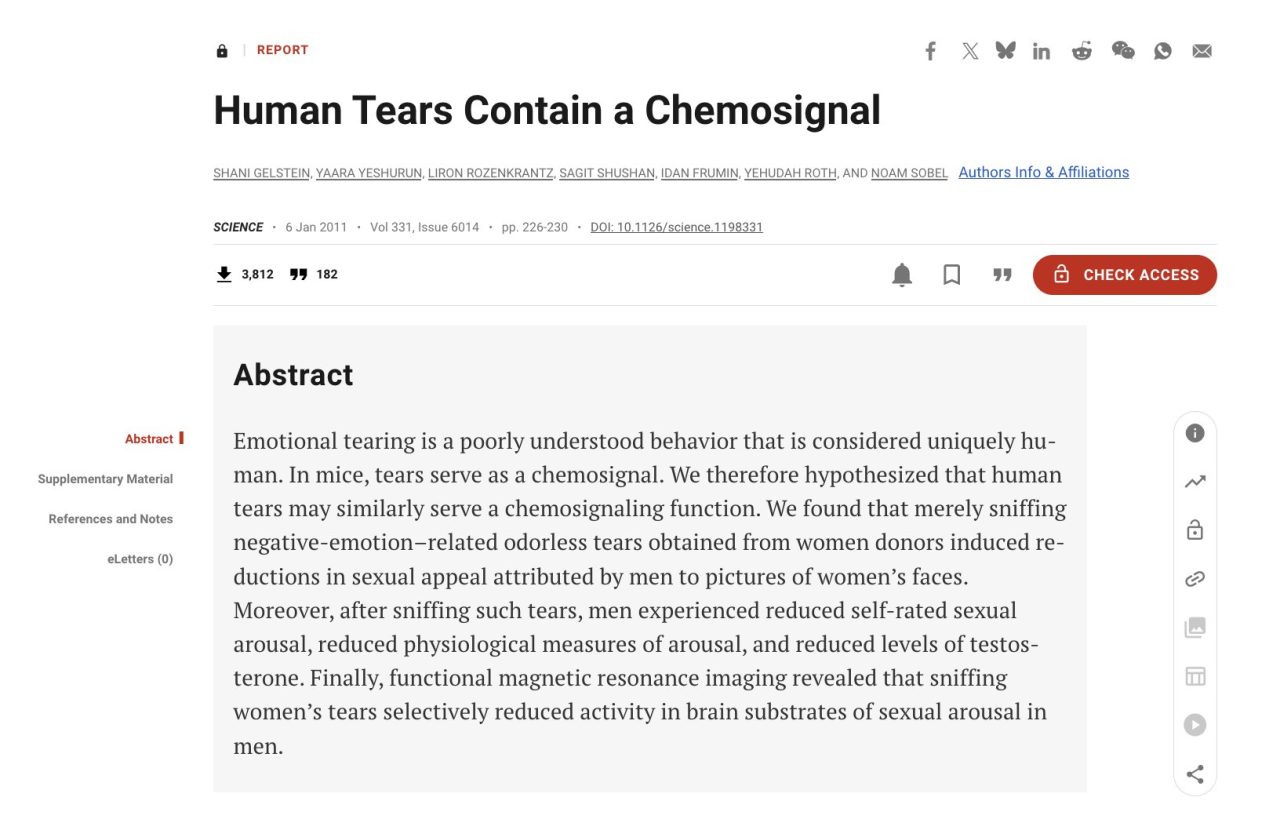The height and width of the screenshot is (819, 1280).
Task: Click author name Noam Sobel
Action: point(909,173)
